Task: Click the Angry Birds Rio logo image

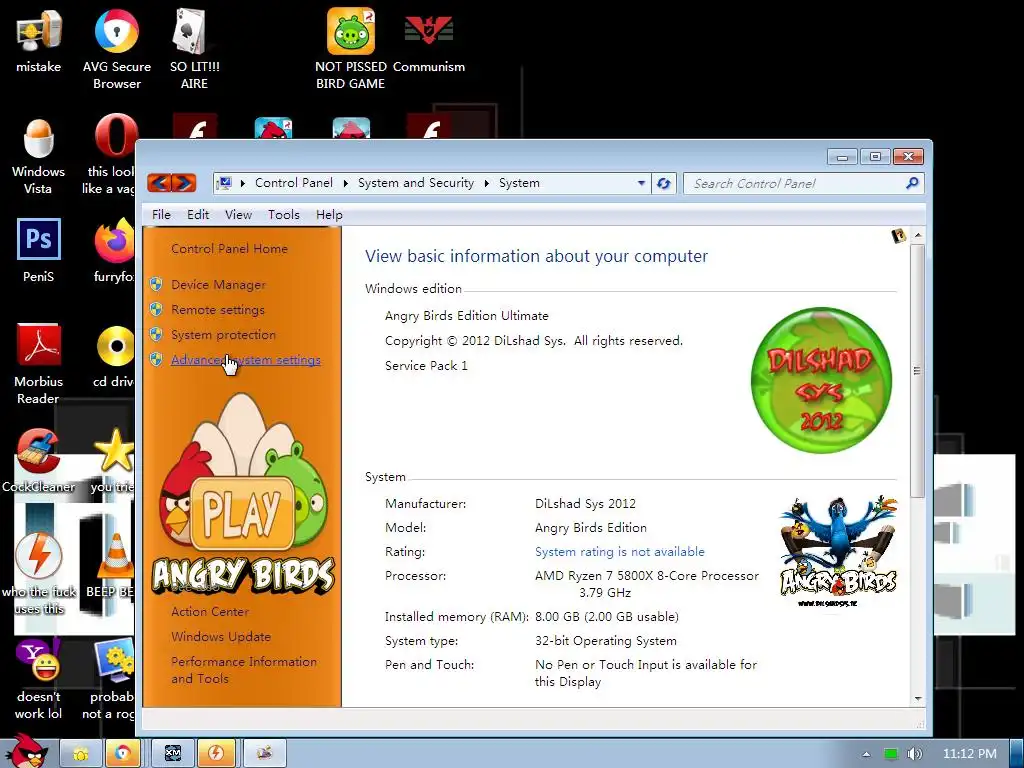Action: tap(838, 551)
